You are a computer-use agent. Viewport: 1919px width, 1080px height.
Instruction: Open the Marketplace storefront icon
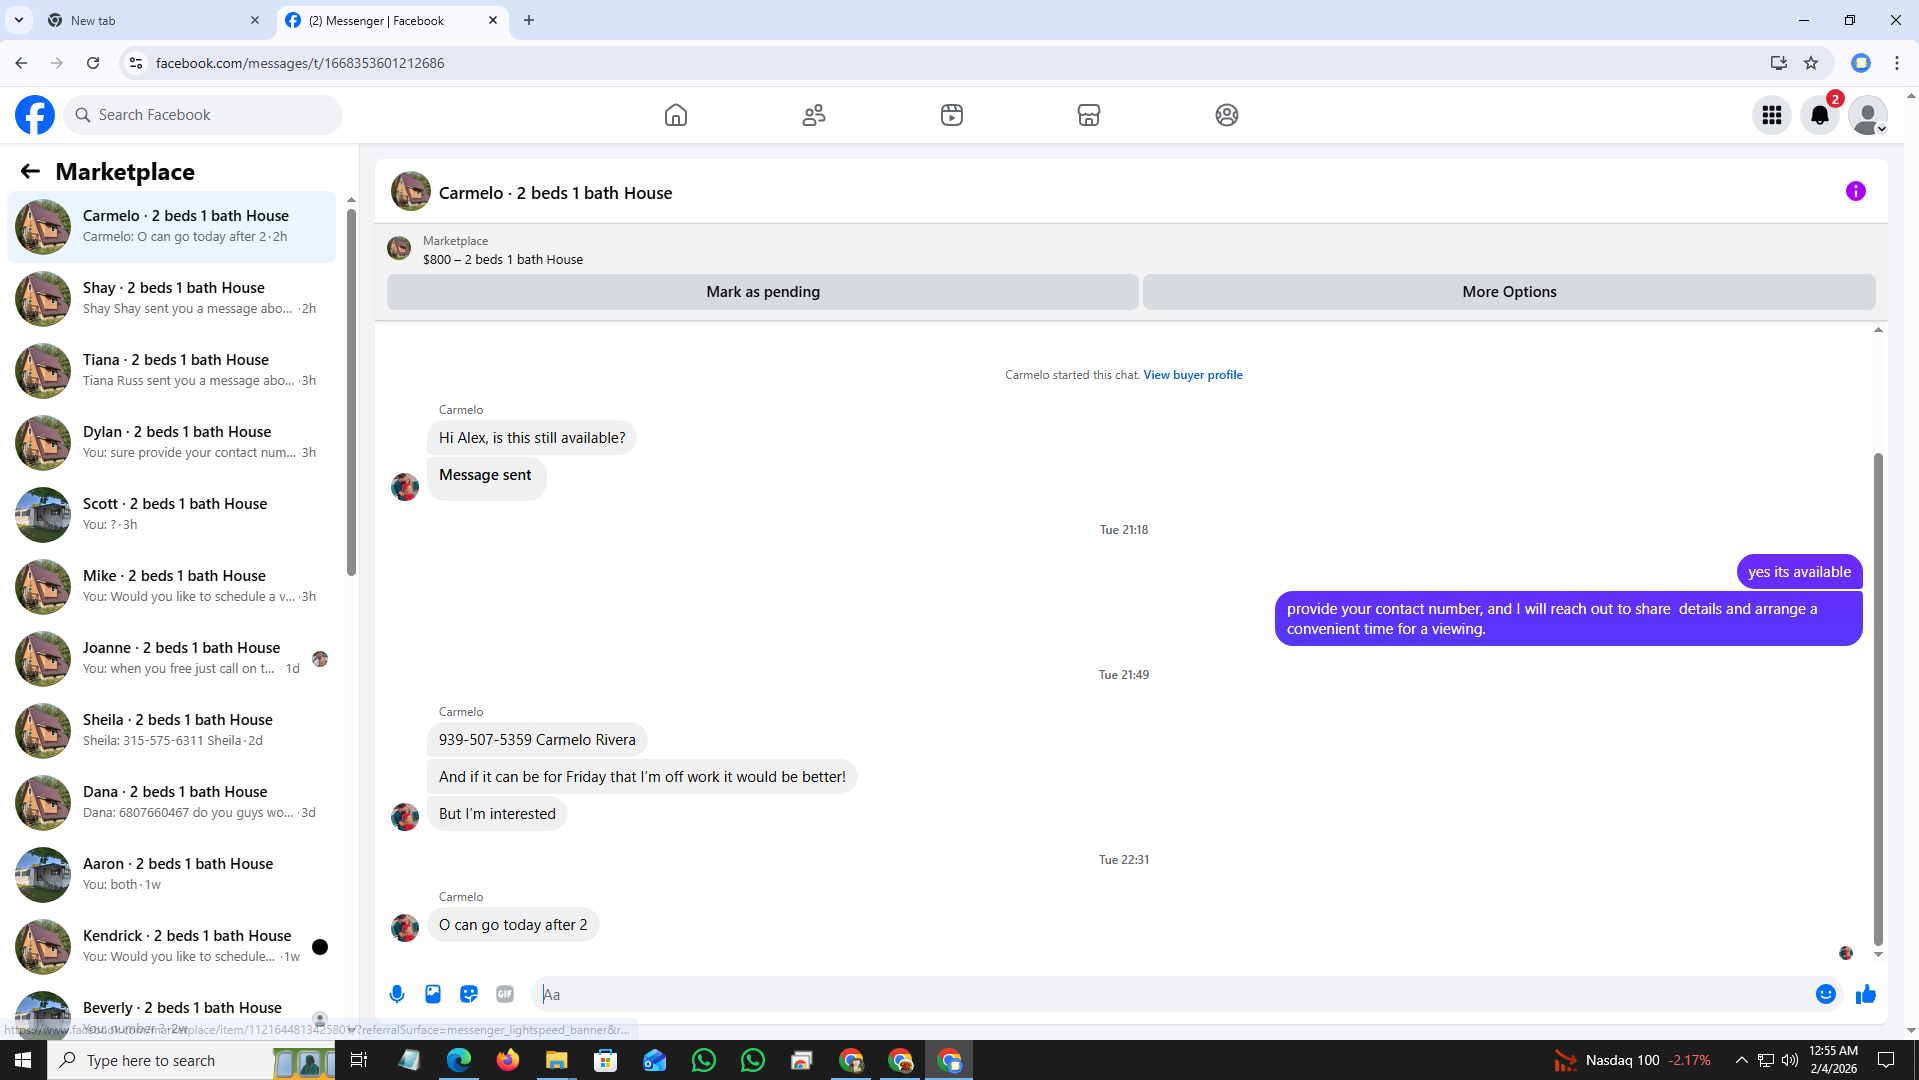tap(1089, 115)
